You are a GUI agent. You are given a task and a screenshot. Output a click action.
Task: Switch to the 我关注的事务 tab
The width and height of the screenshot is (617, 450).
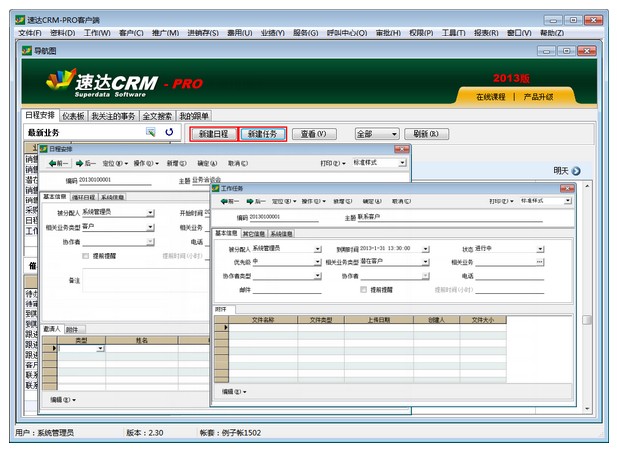pyautogui.click(x=113, y=116)
